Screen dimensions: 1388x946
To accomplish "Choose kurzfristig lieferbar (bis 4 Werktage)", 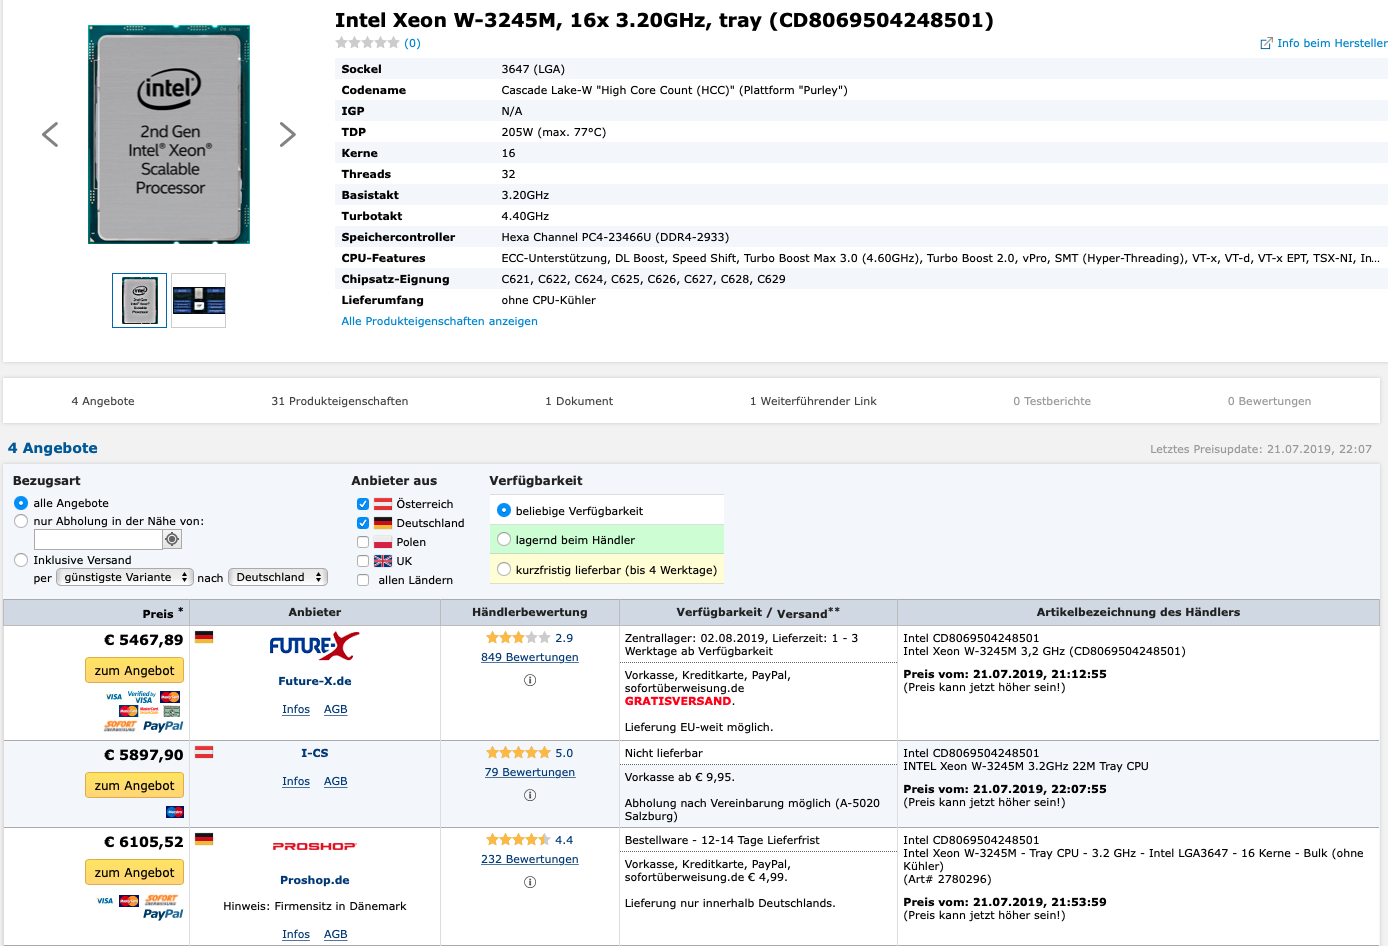I will pyautogui.click(x=504, y=570).
